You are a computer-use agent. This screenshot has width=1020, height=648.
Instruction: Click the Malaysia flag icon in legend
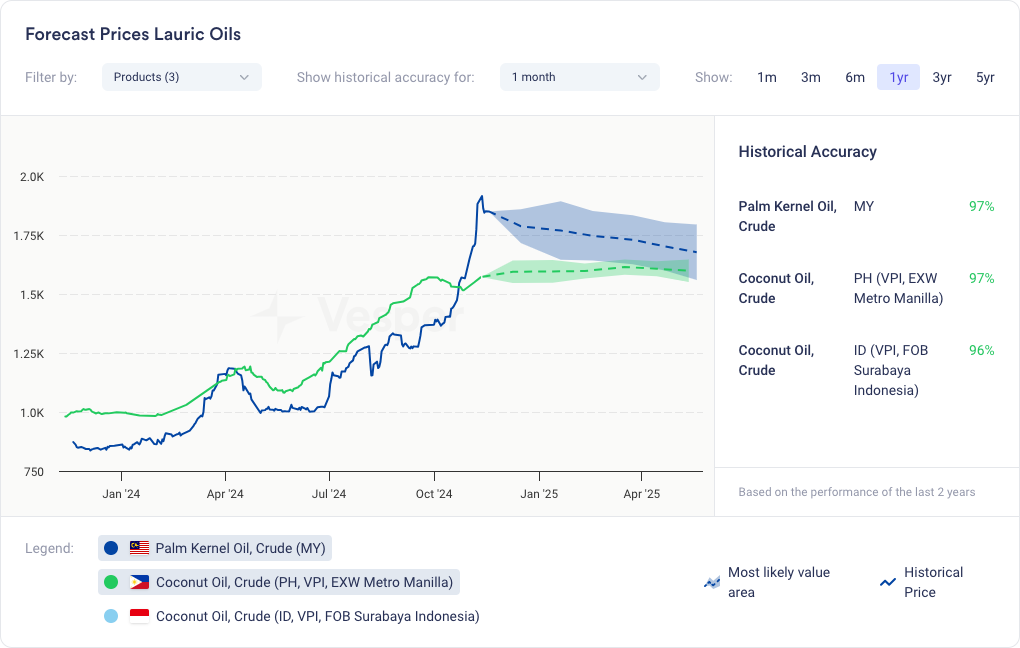(x=139, y=548)
